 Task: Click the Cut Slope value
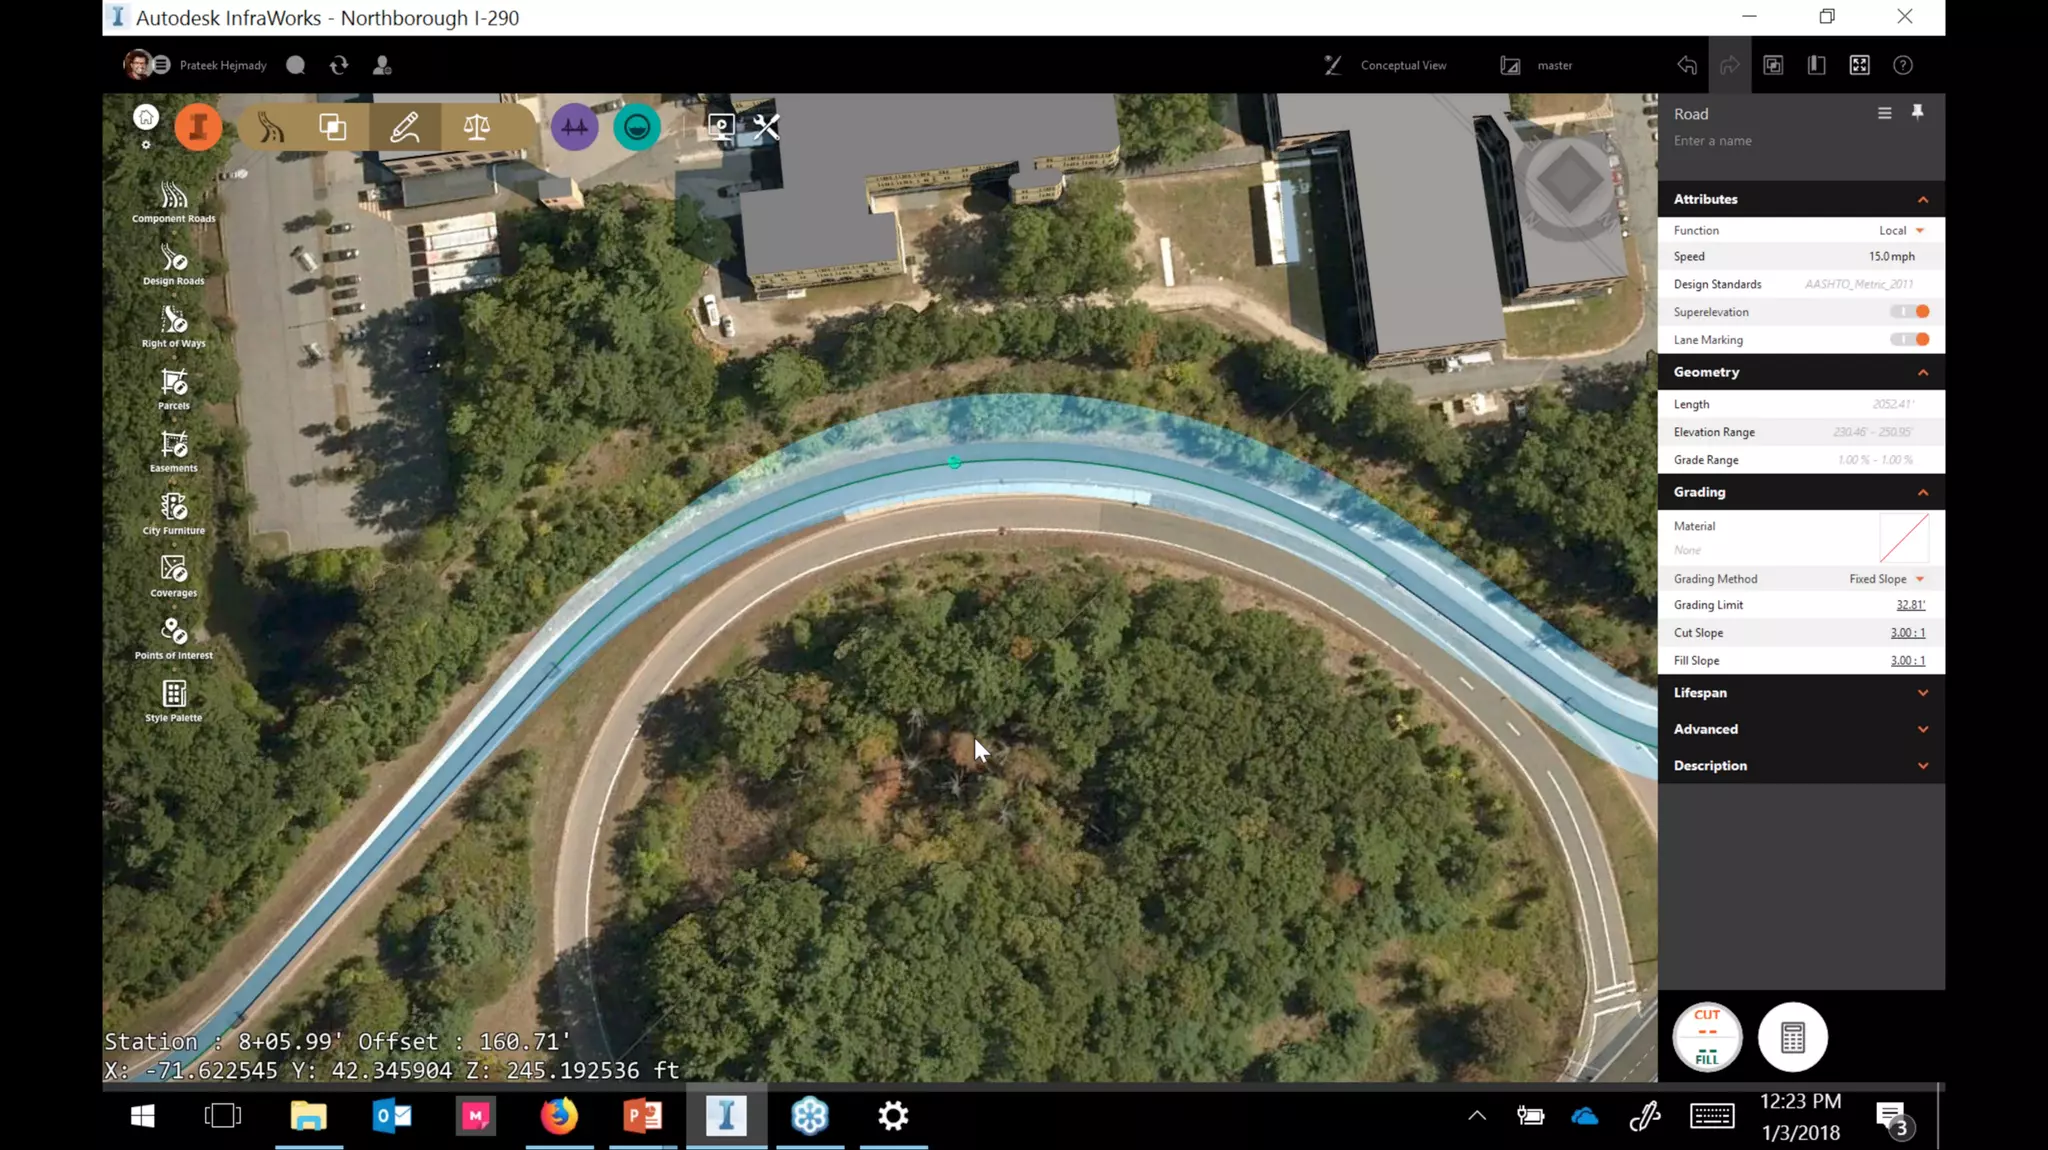point(1908,633)
